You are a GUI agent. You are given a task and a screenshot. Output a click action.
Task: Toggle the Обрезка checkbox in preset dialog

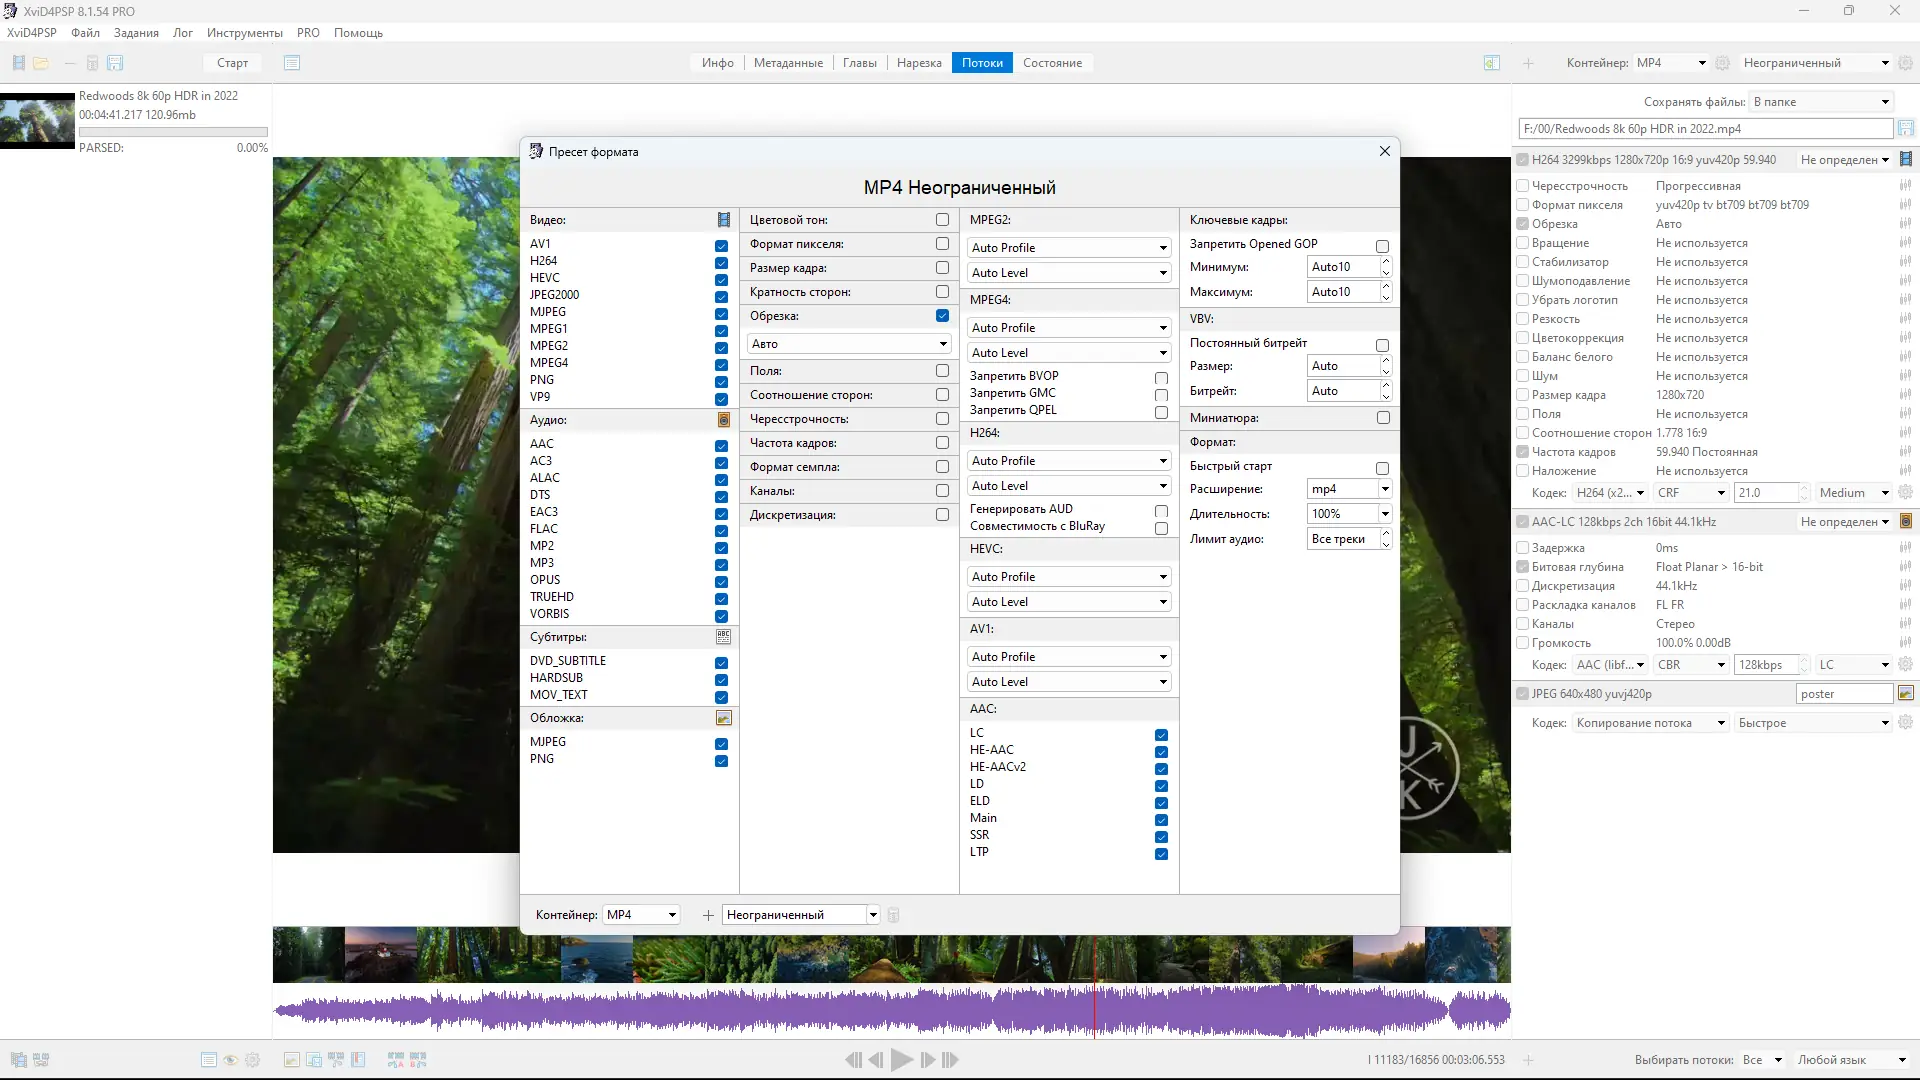[x=942, y=316]
